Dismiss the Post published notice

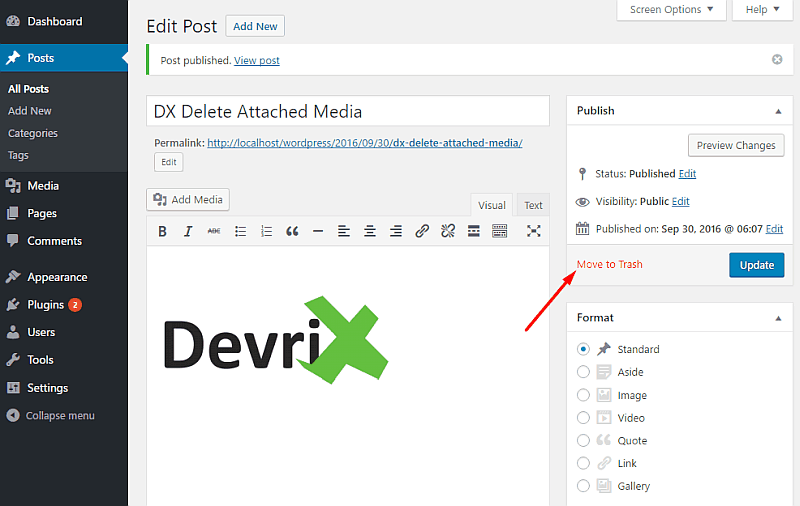tap(777, 60)
